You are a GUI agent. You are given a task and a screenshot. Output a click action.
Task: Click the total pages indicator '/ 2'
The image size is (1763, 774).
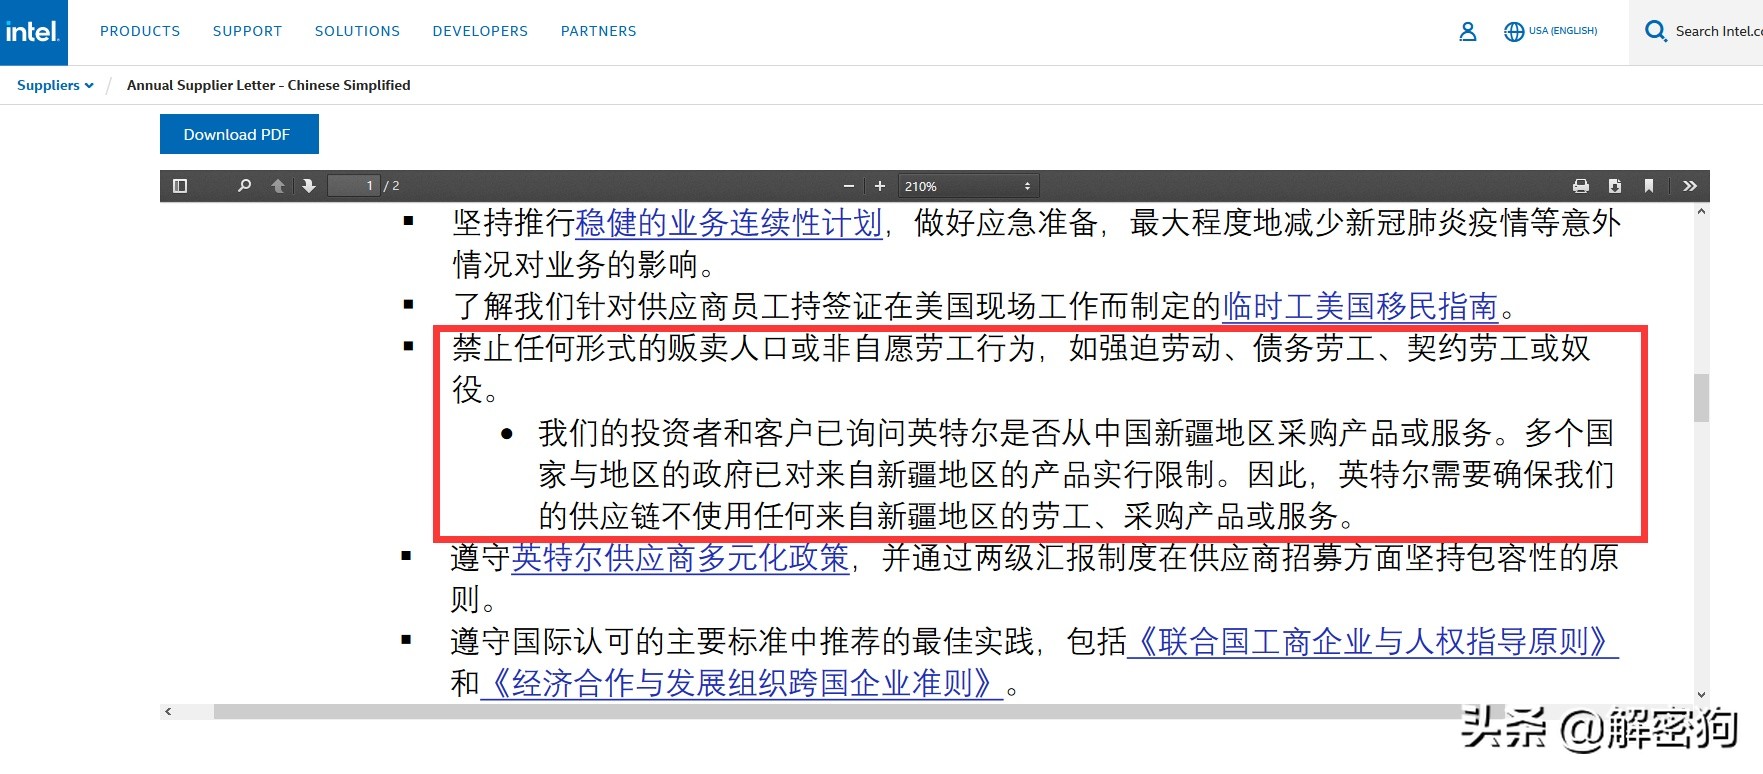(x=392, y=186)
